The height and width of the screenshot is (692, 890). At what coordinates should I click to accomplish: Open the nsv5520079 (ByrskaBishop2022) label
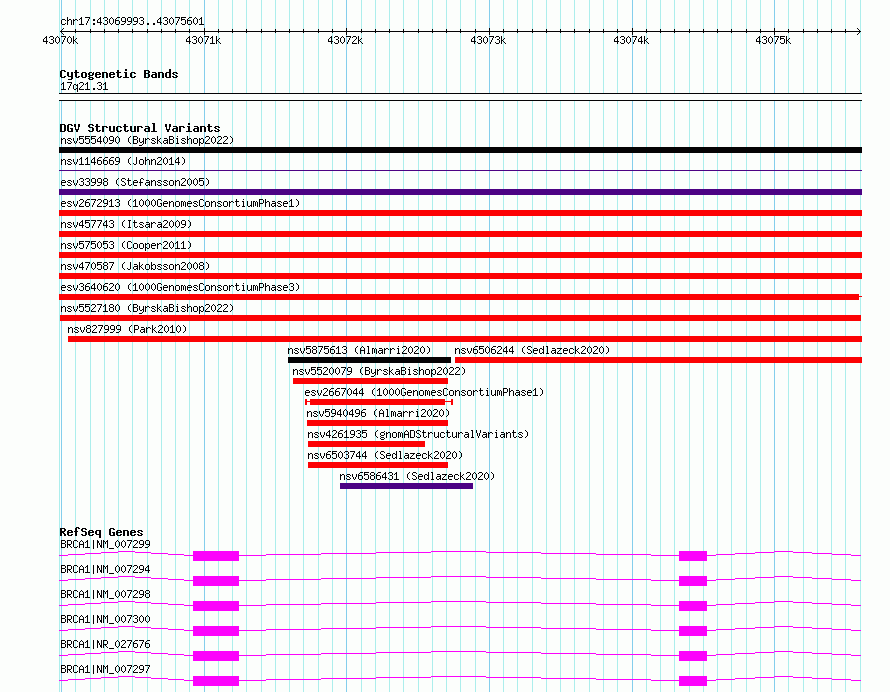click(379, 371)
